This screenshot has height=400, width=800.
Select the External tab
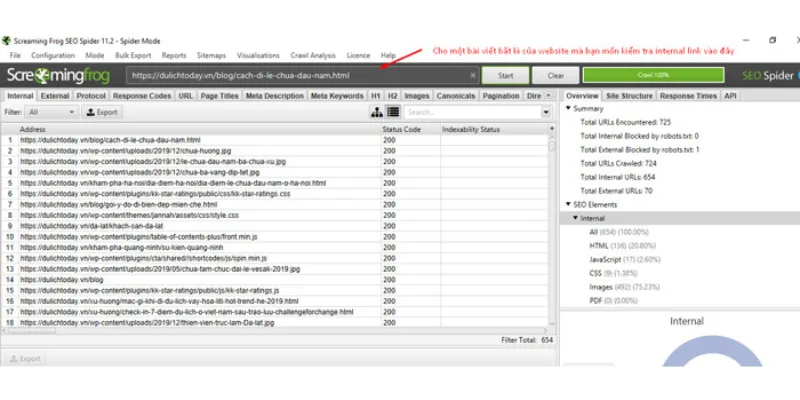(x=55, y=96)
